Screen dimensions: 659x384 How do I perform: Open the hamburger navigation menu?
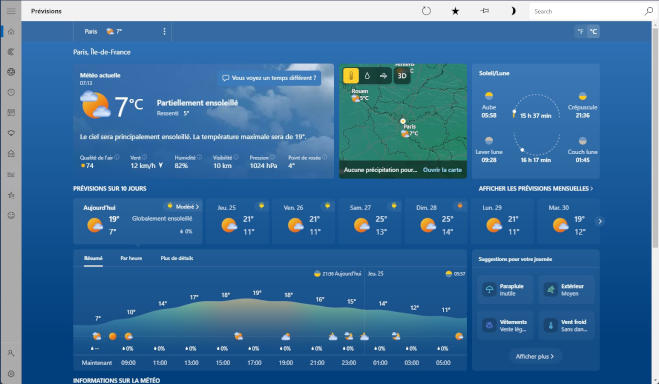[x=11, y=11]
